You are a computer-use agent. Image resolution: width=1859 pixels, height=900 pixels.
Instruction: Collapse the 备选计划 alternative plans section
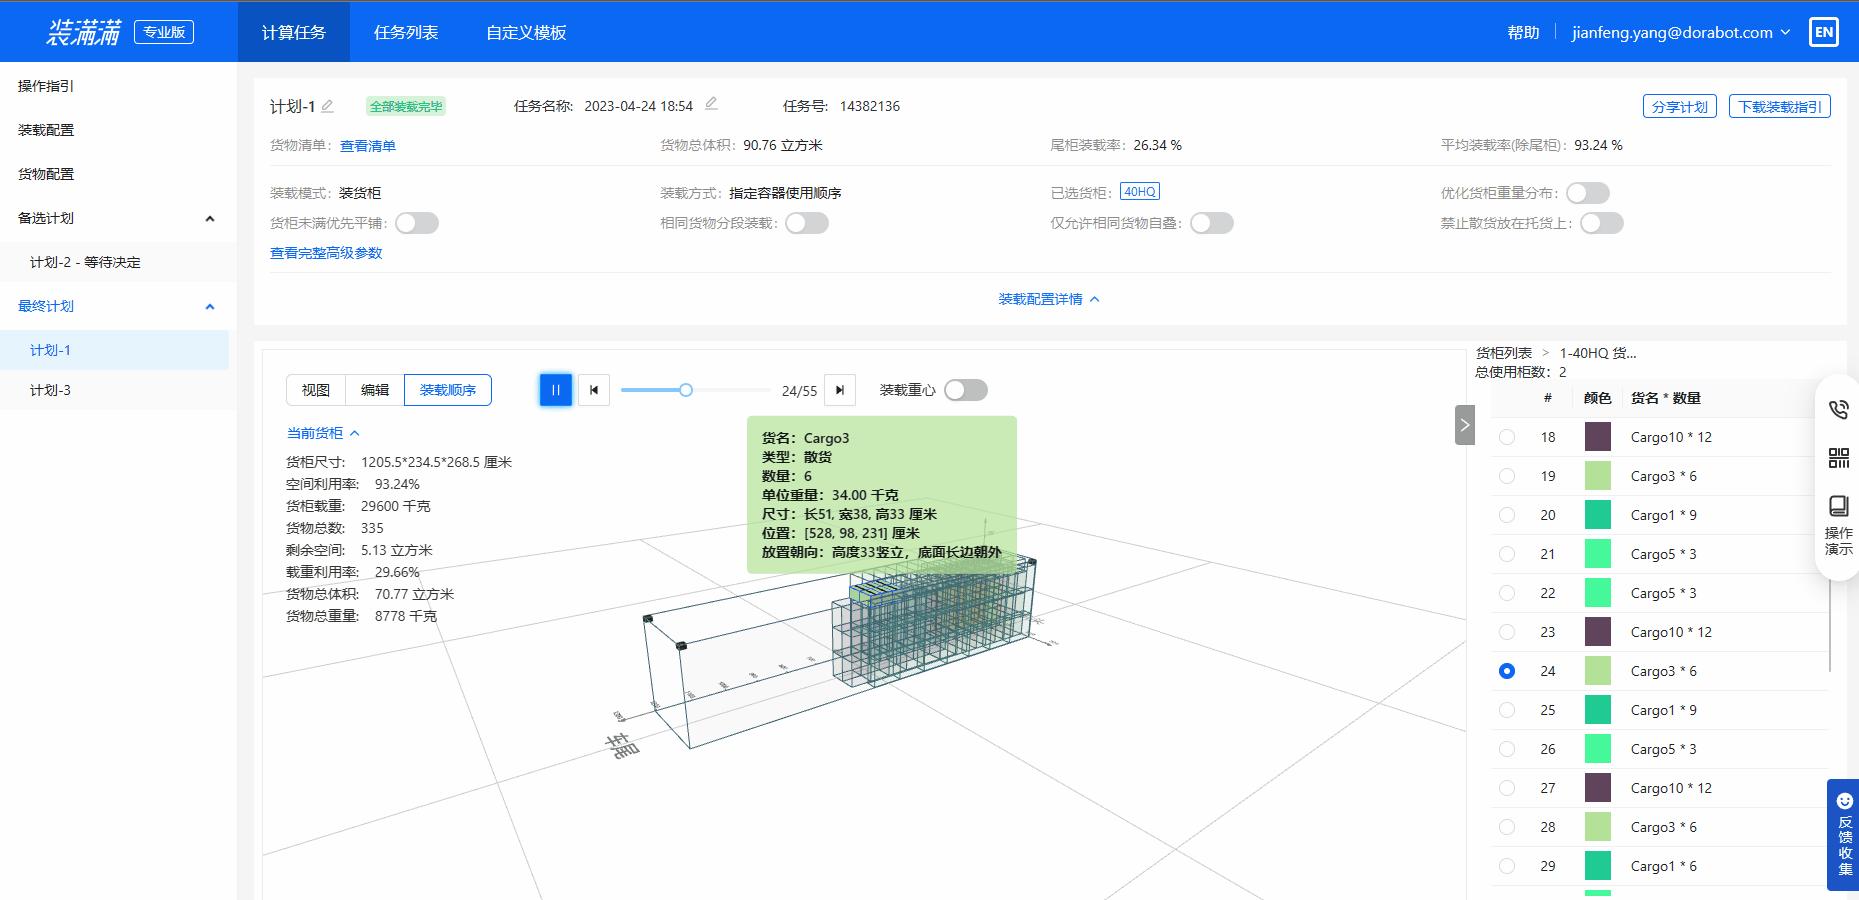click(x=209, y=217)
